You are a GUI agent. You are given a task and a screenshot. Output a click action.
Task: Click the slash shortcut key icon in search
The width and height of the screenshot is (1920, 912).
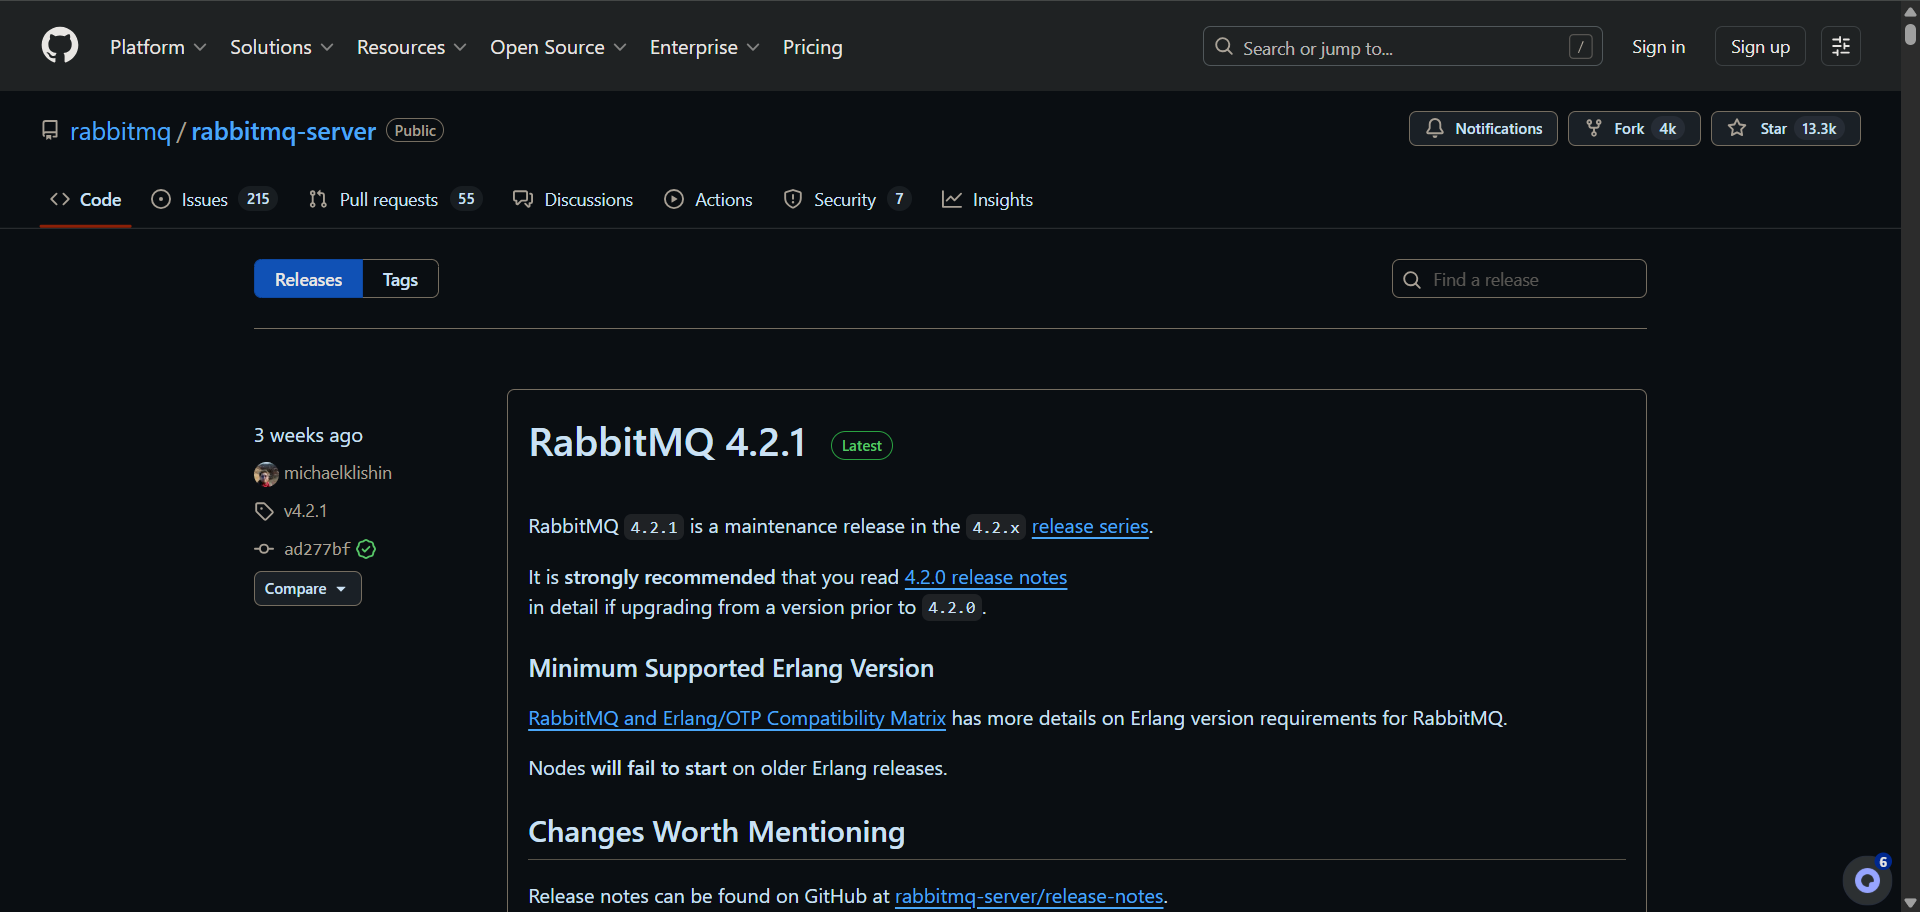pyautogui.click(x=1580, y=47)
